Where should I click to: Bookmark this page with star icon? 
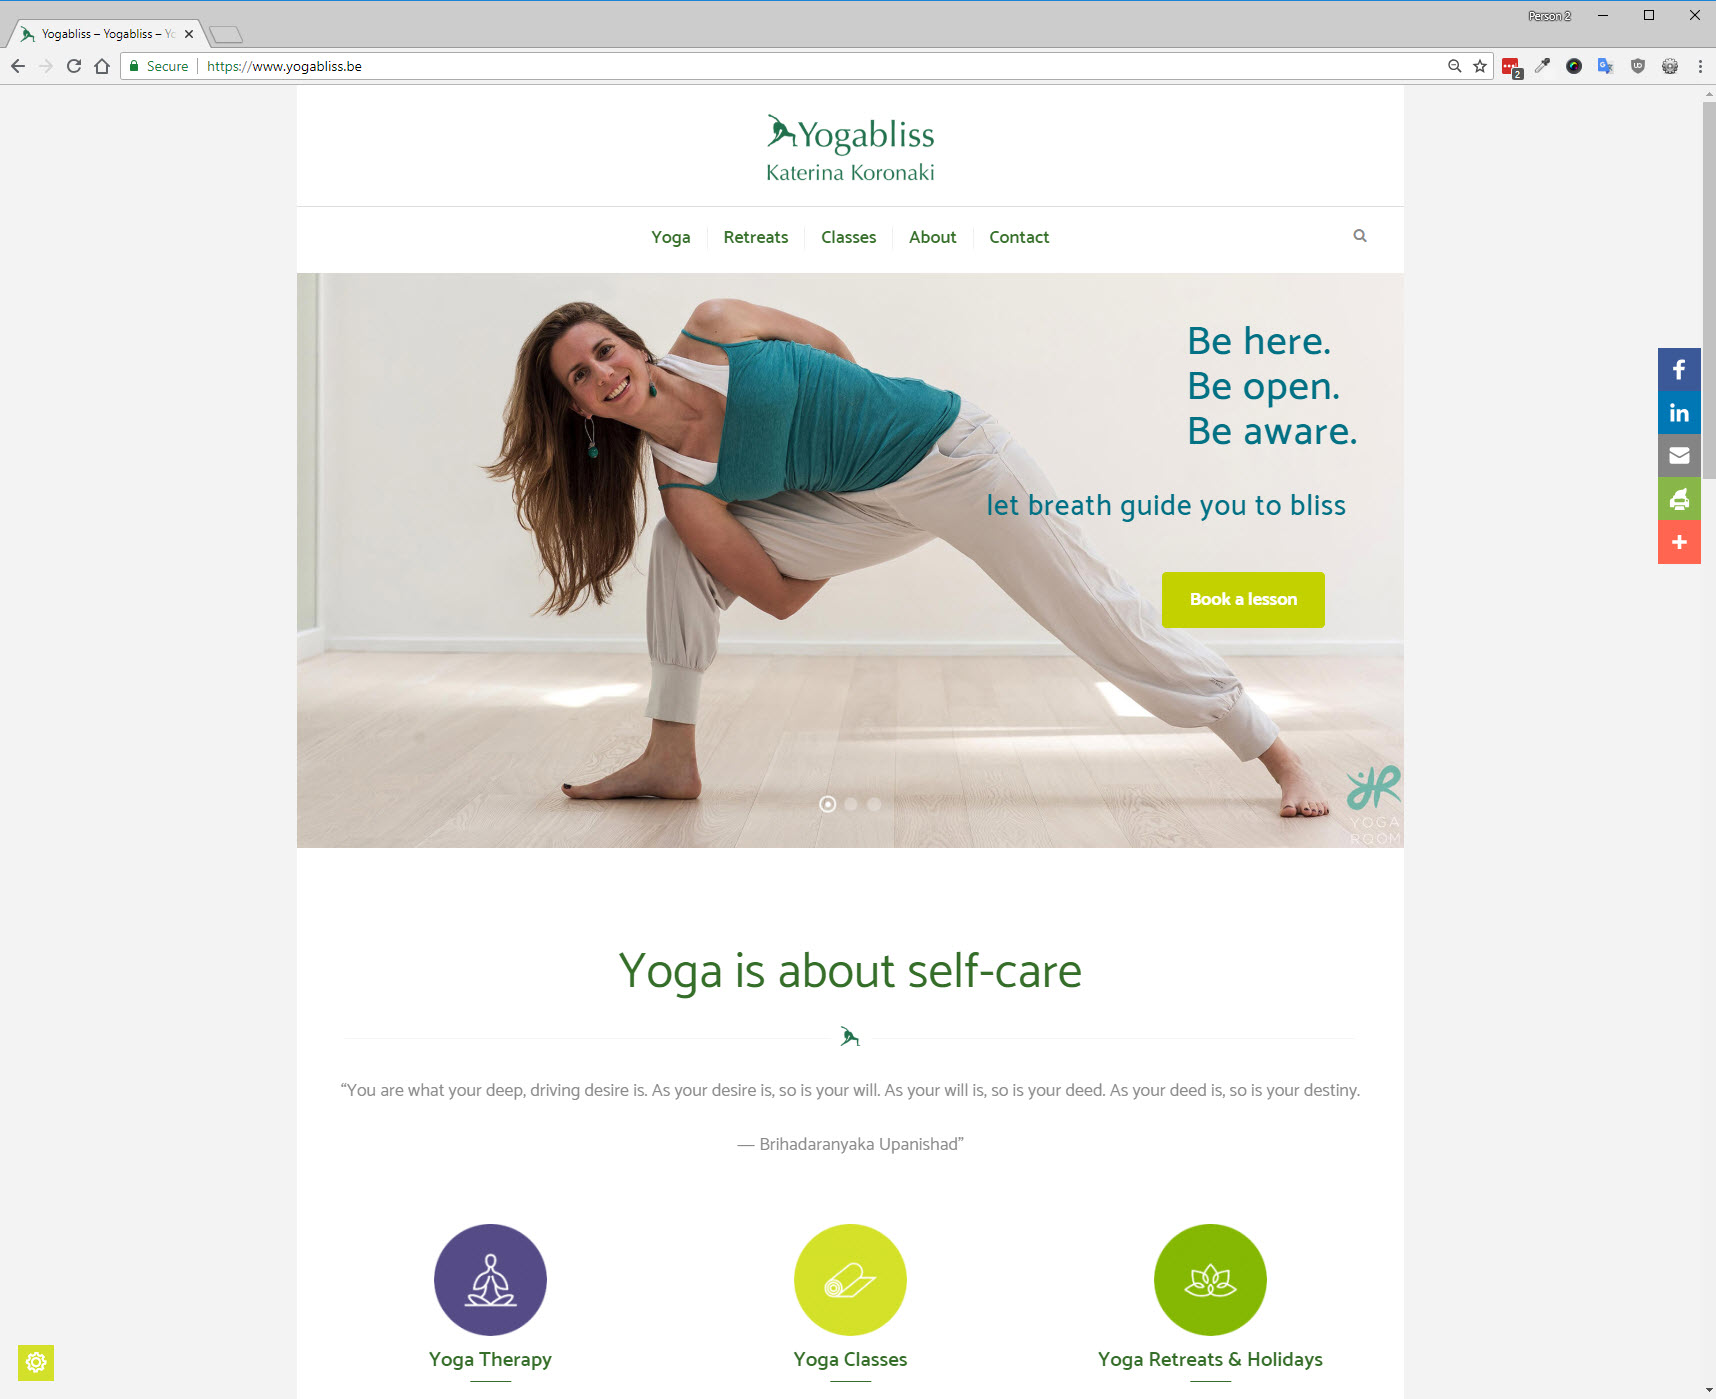coord(1480,66)
